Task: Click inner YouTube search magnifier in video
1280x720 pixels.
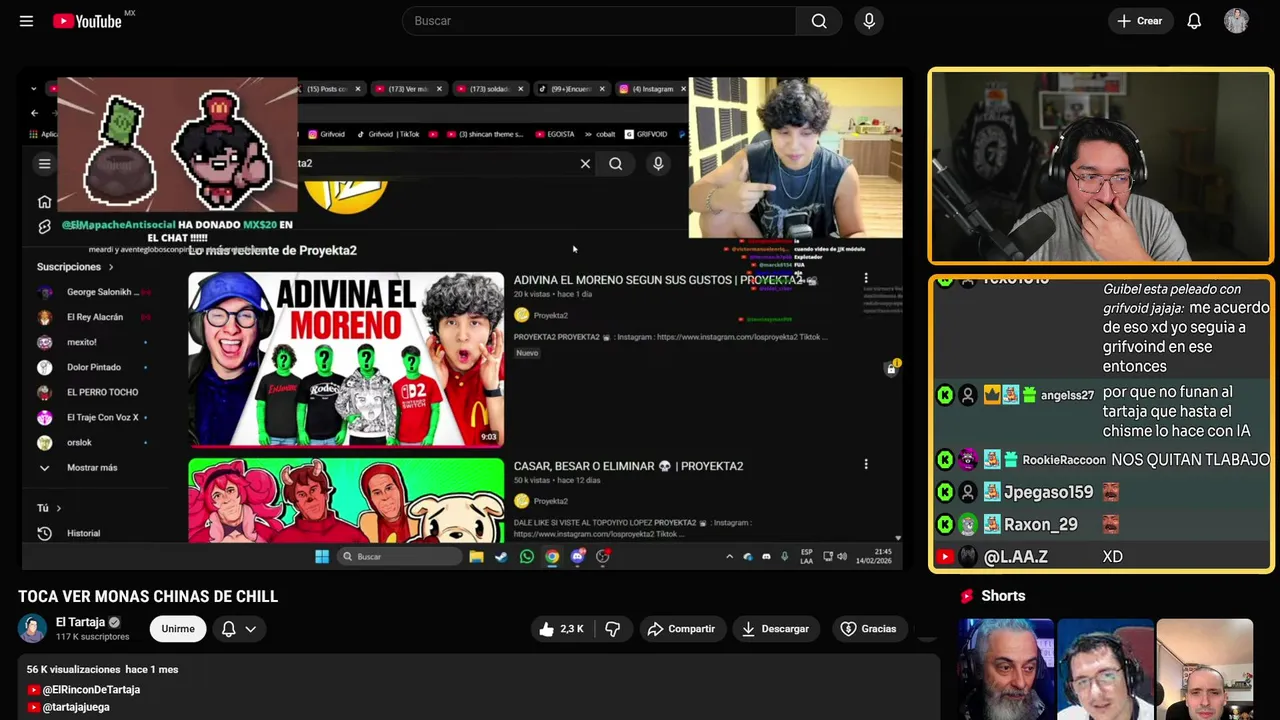Action: [616, 164]
